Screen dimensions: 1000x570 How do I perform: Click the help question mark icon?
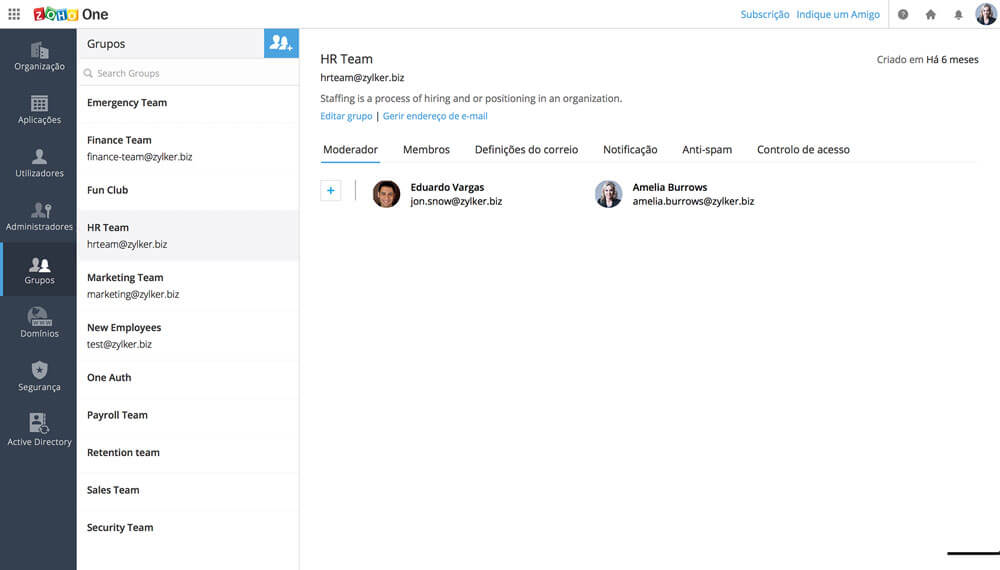(x=903, y=15)
